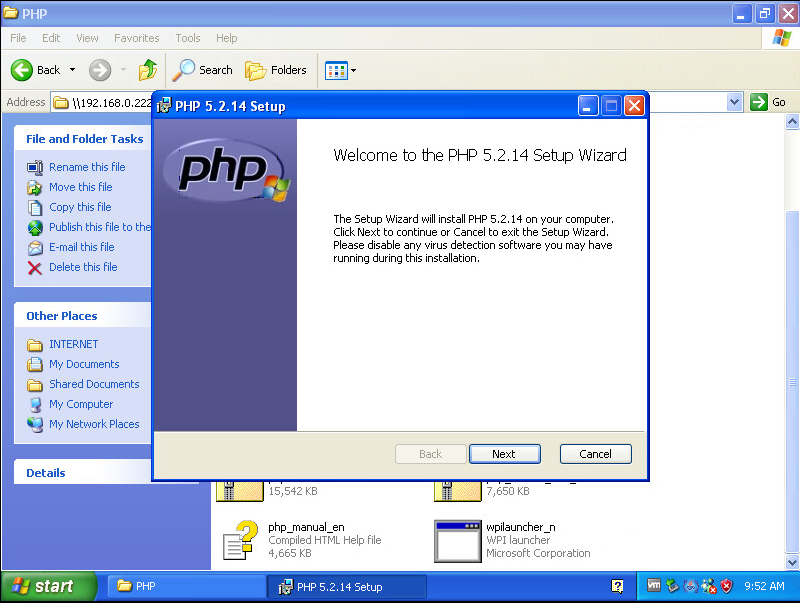Click the 15,542 KB zipped file icon
This screenshot has width=800, height=603.
(x=240, y=491)
